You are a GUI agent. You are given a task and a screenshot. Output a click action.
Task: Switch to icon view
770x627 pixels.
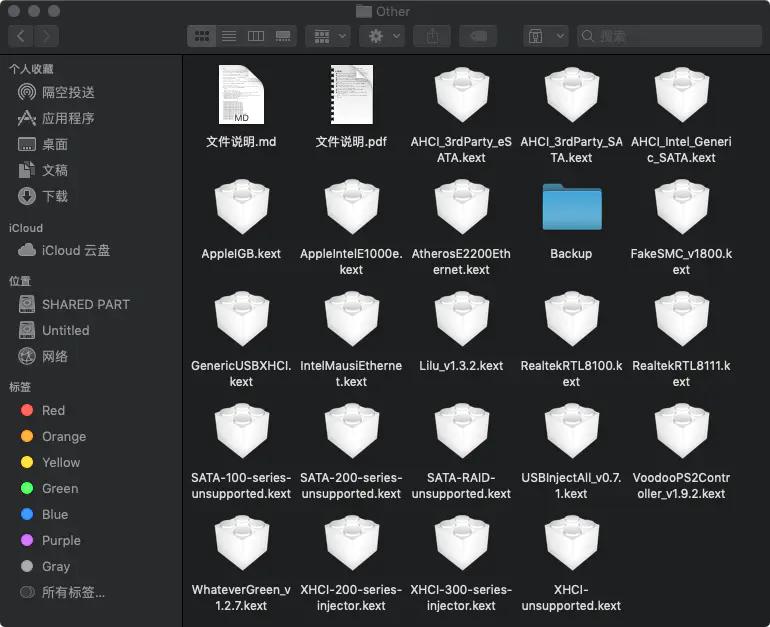pos(202,36)
